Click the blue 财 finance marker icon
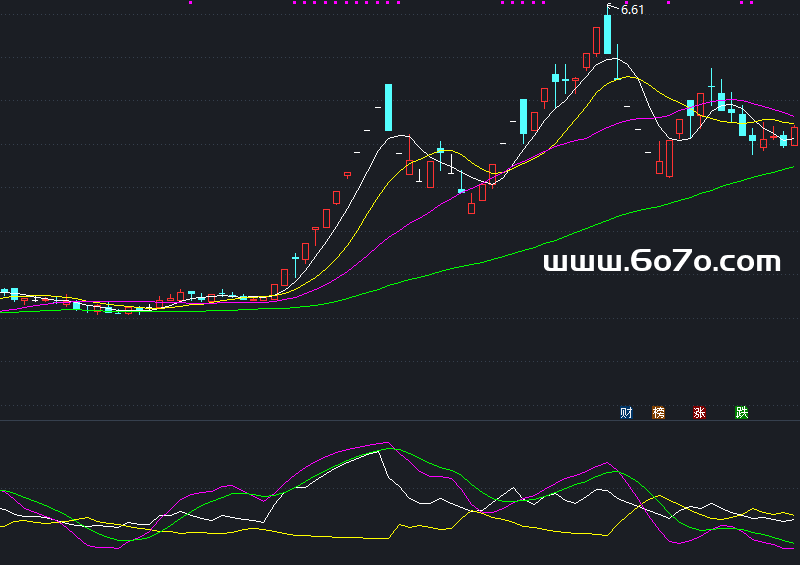The width and height of the screenshot is (800, 565). click(626, 412)
